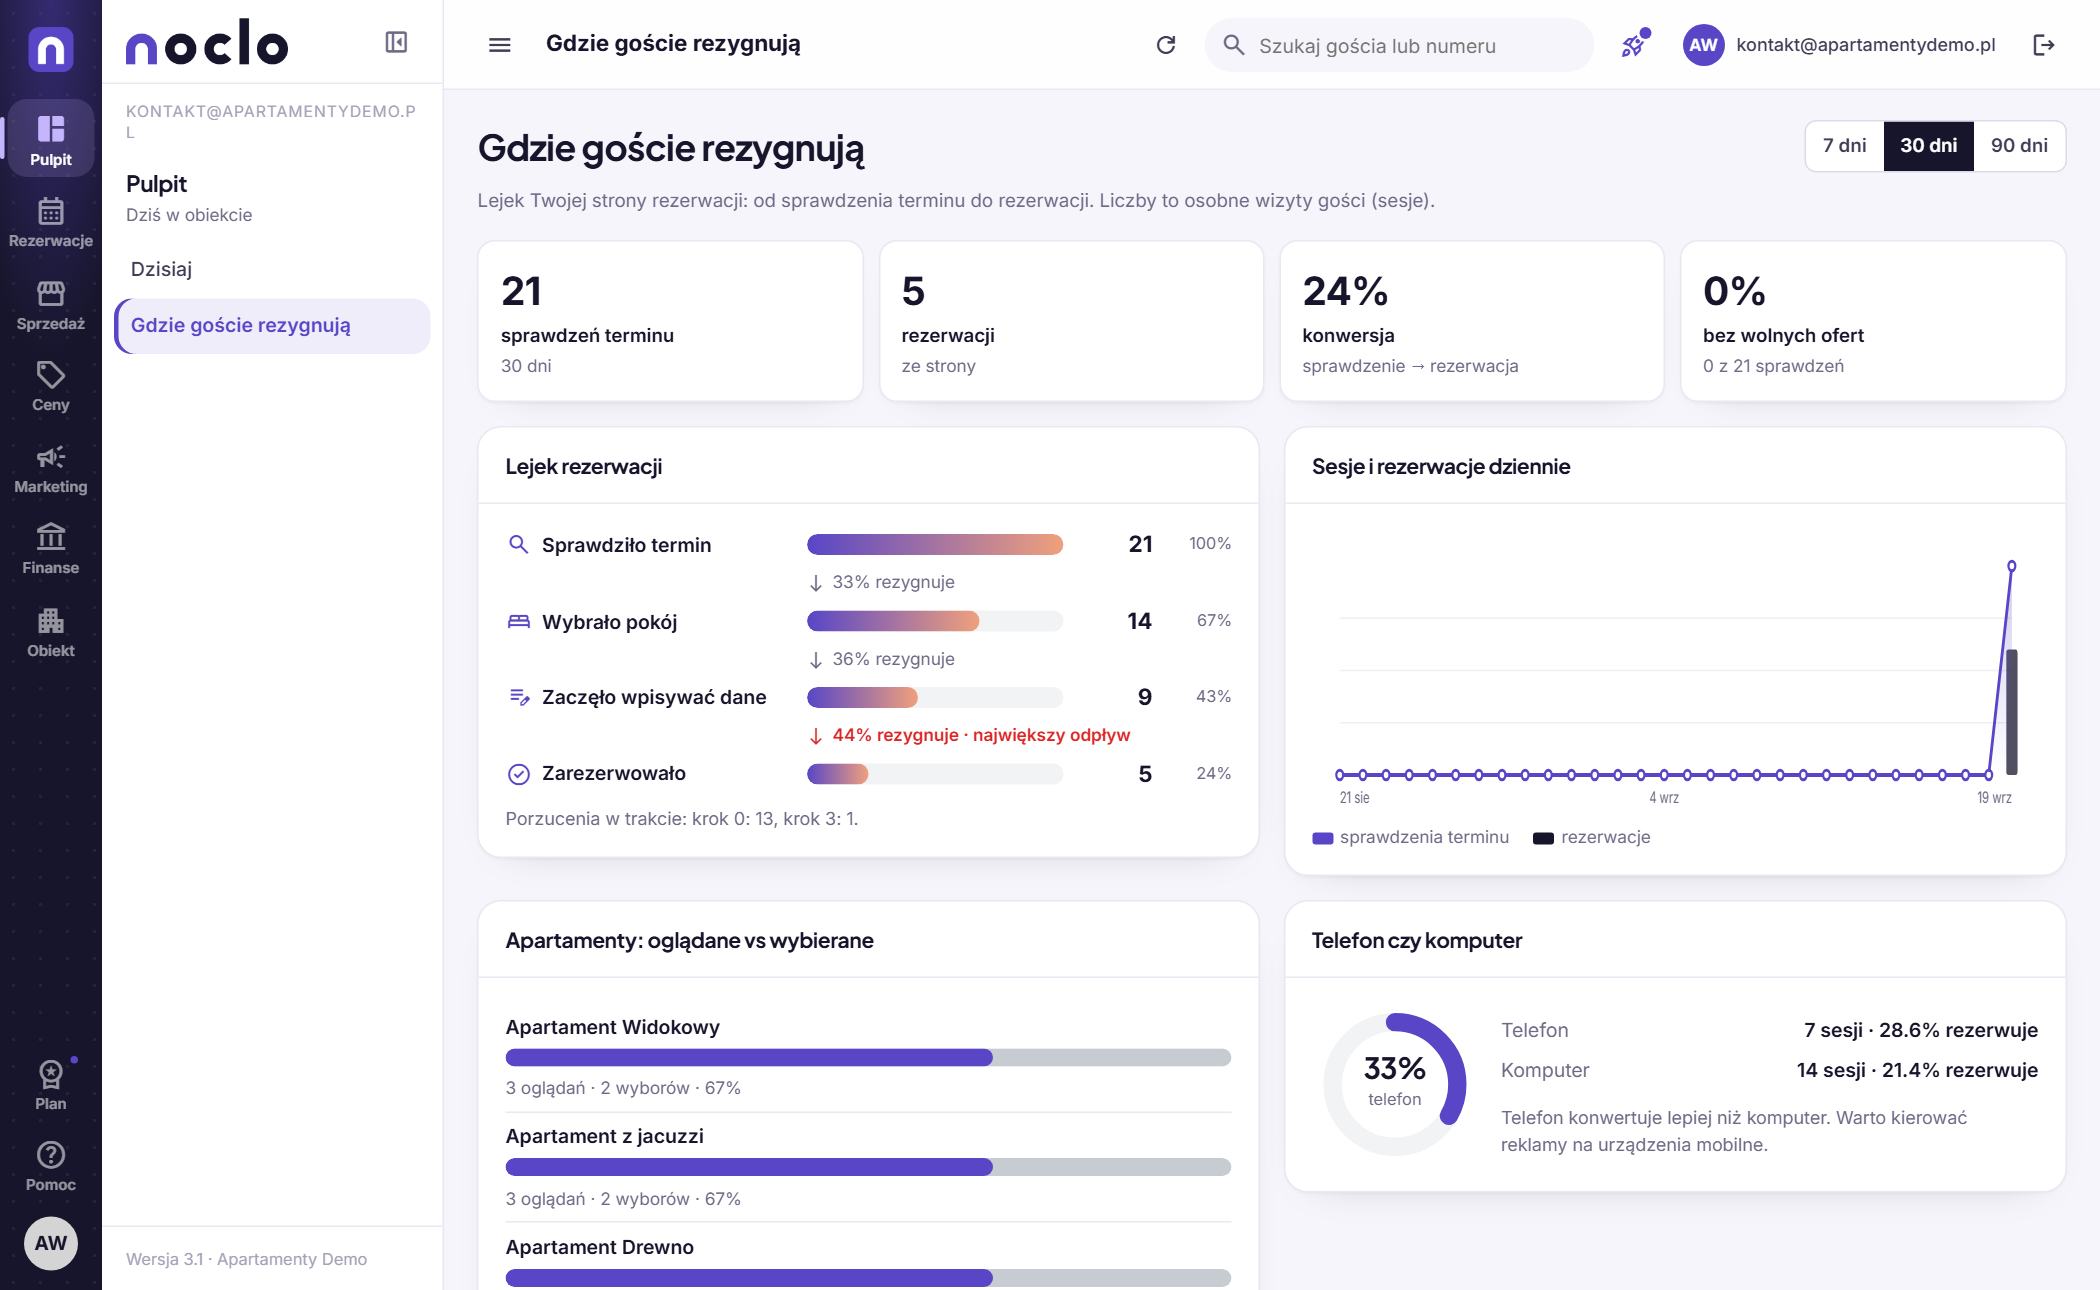This screenshot has height=1290, width=2100.
Task: Click the Telefon 7 sesji row
Action: (x=1769, y=1030)
